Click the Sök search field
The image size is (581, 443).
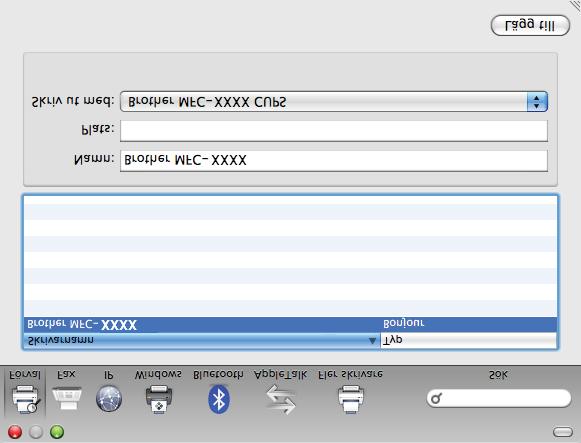pyautogui.click(x=499, y=399)
